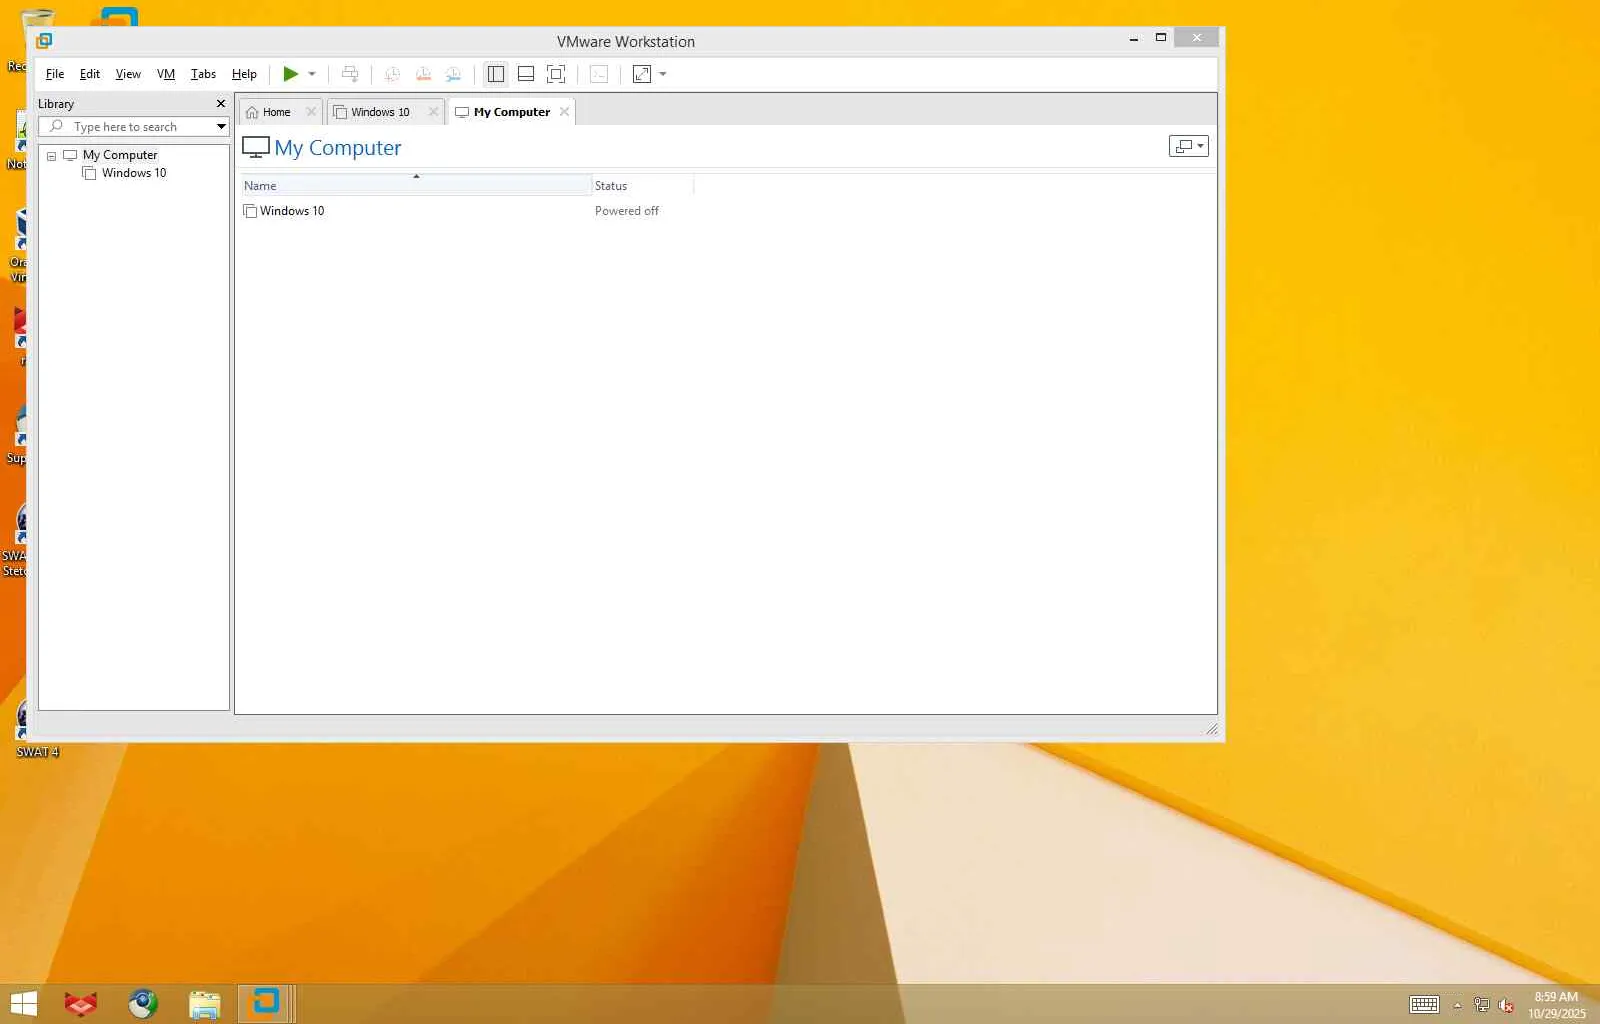Open the Tabs menu
This screenshot has width=1600, height=1024.
(x=203, y=74)
